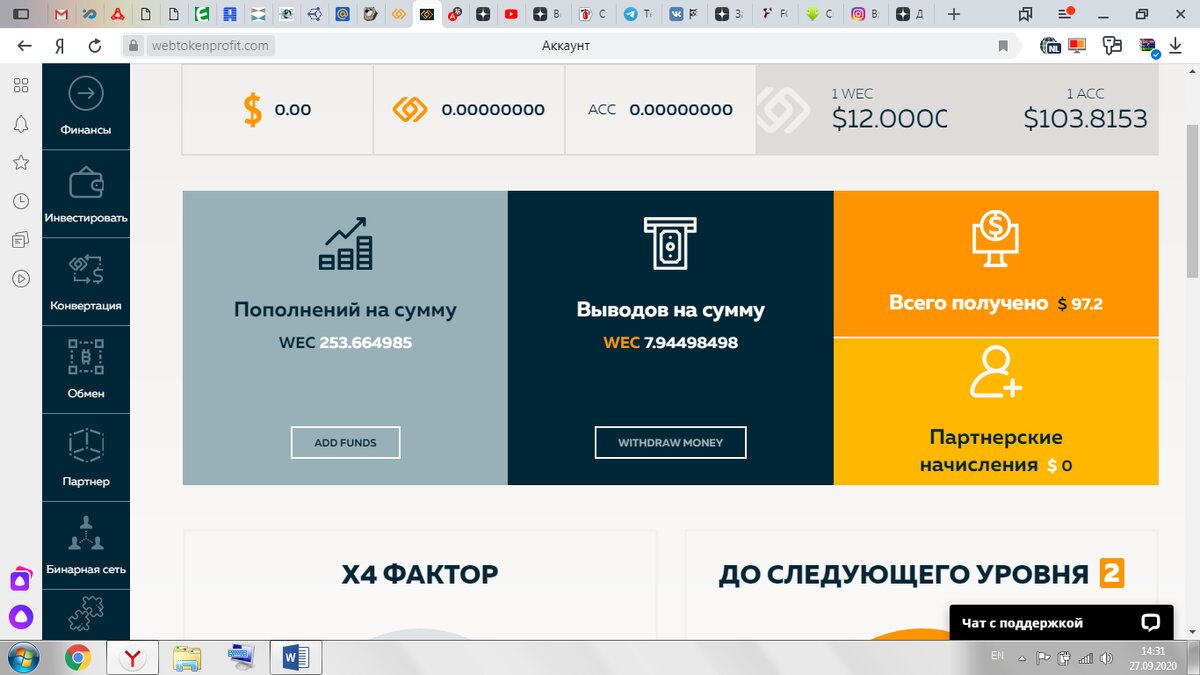Click the growth chart icon above Пополнений
The width and height of the screenshot is (1200, 675).
pyautogui.click(x=345, y=246)
